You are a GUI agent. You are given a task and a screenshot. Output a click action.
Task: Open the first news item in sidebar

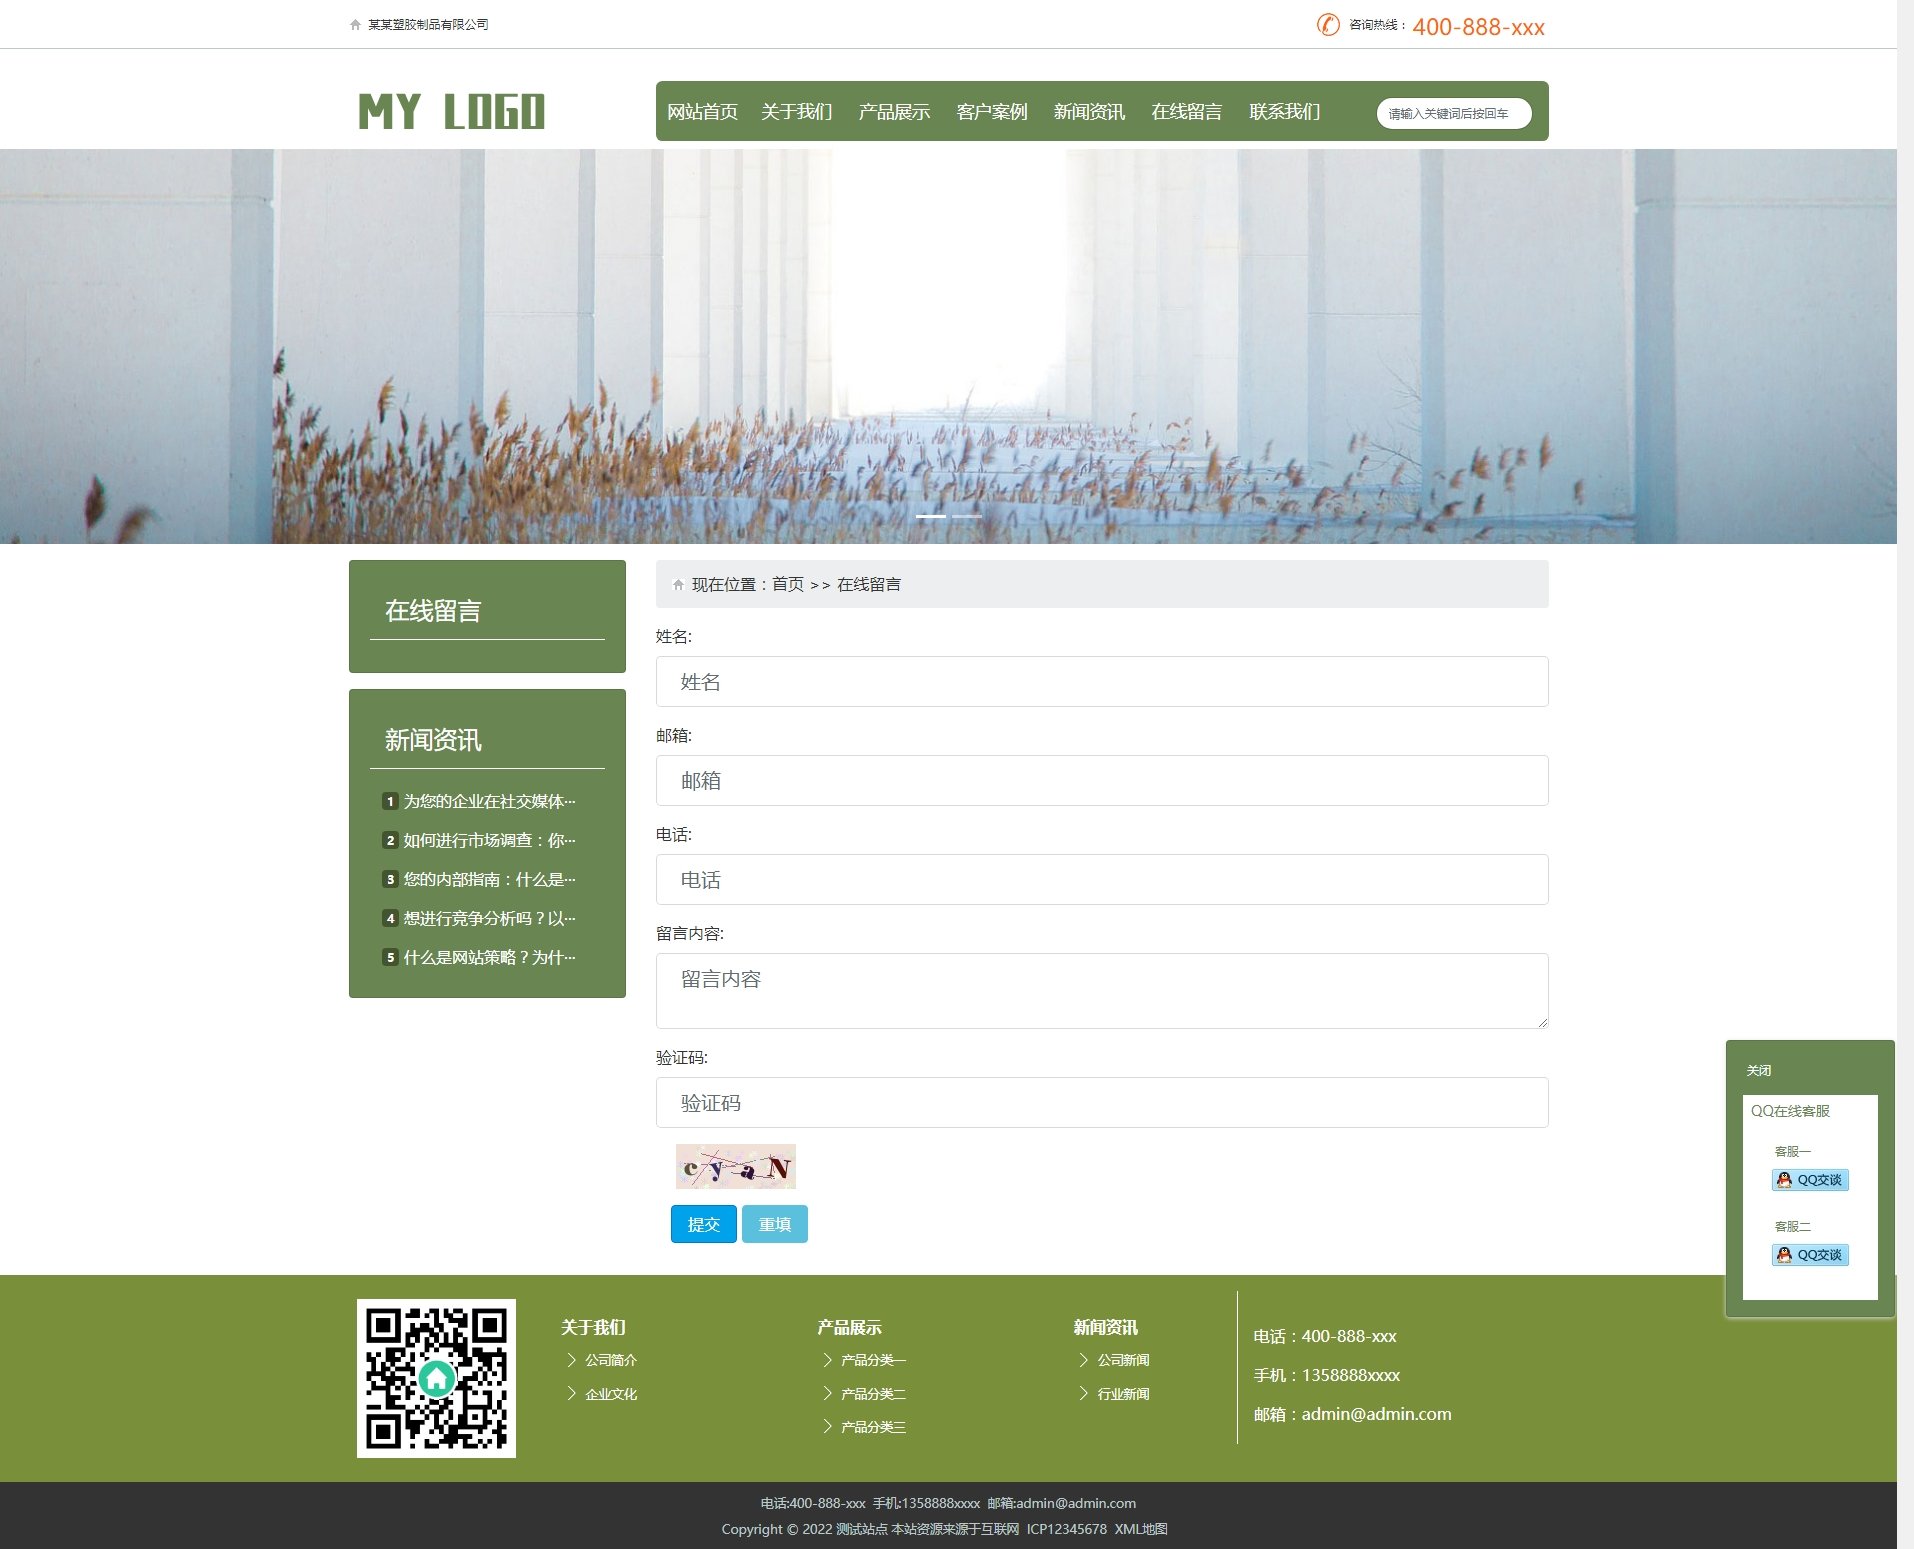click(x=488, y=801)
